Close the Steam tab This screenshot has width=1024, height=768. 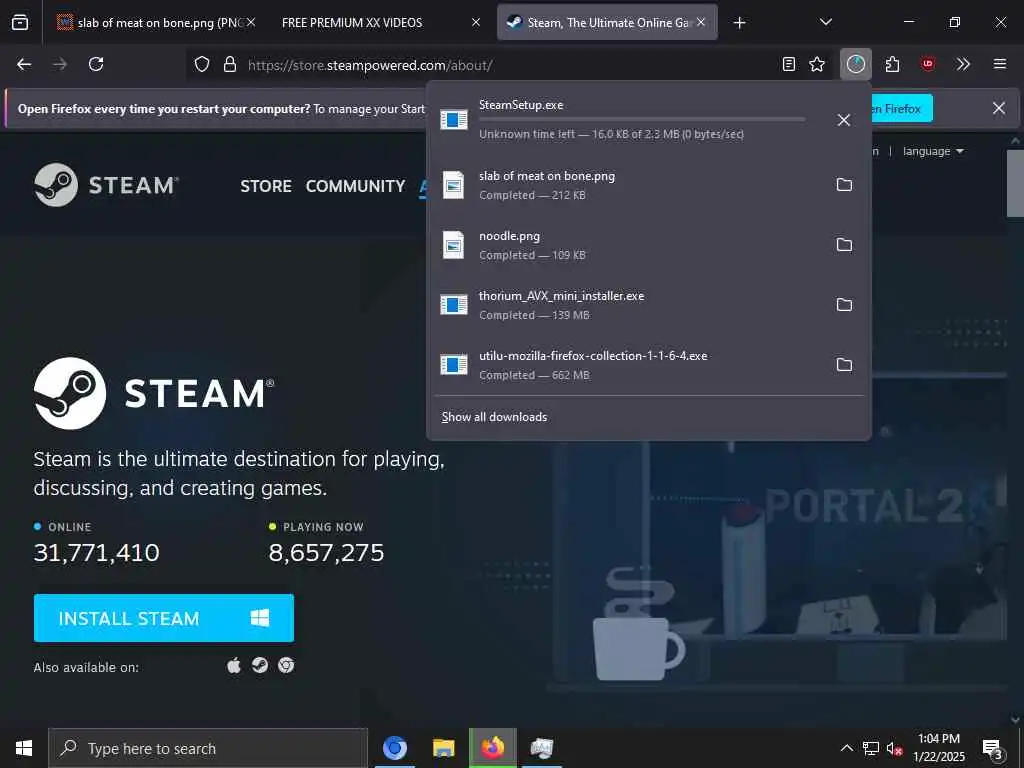pos(701,22)
